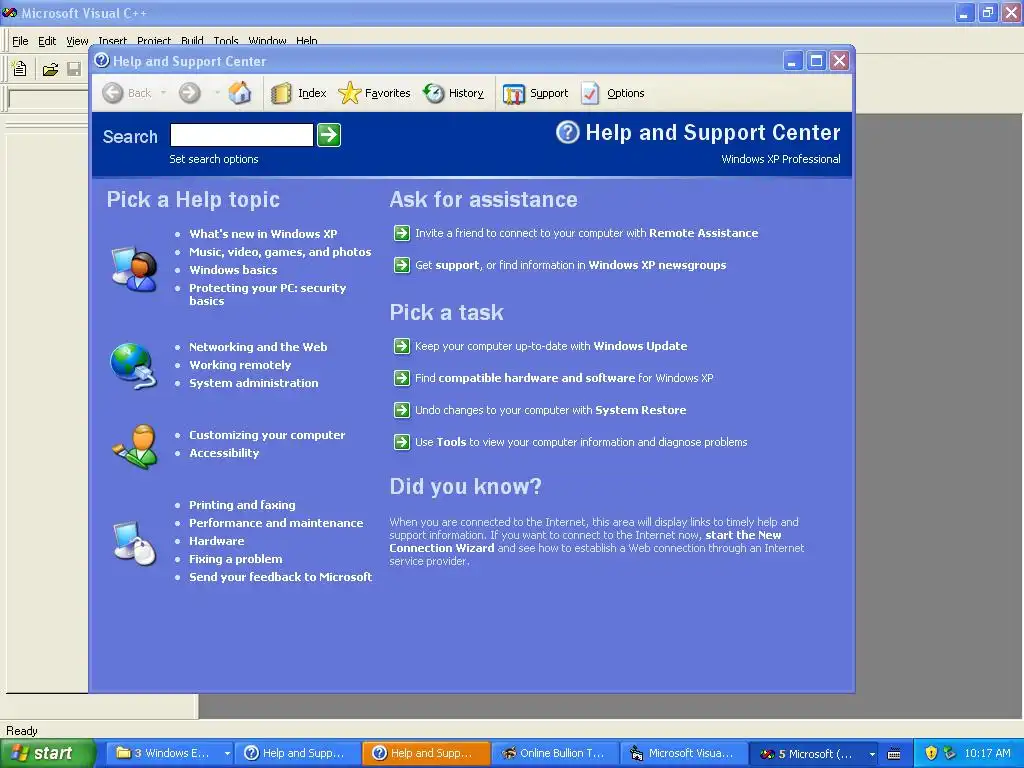Image resolution: width=1024 pixels, height=768 pixels.
Task: Click the Open folder icon in Visual C++
Action: [x=50, y=69]
